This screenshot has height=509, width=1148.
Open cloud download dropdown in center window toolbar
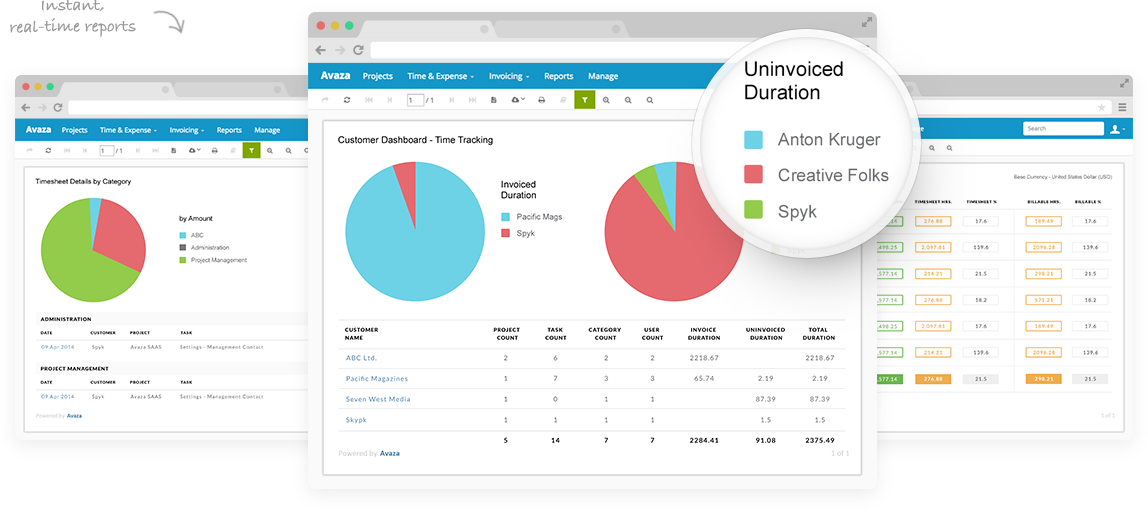click(x=518, y=100)
